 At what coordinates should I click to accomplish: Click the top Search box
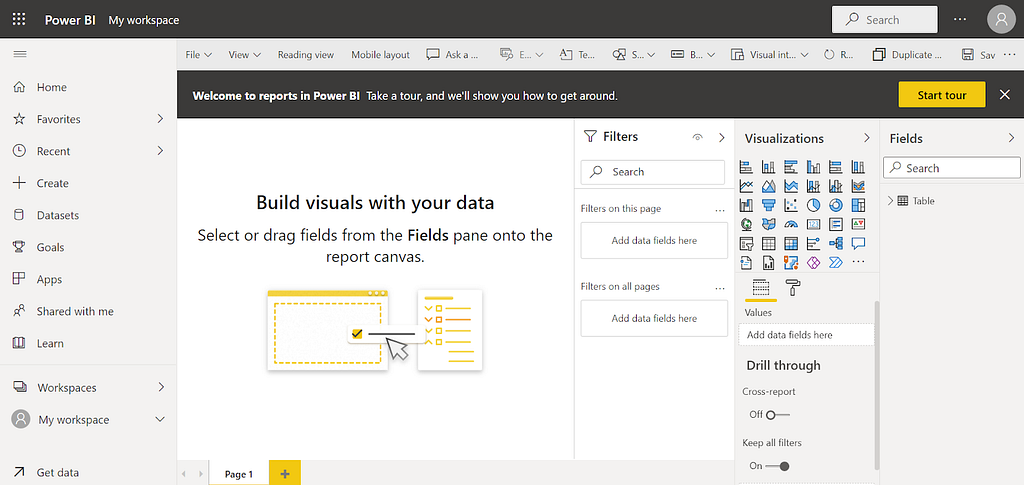[884, 20]
